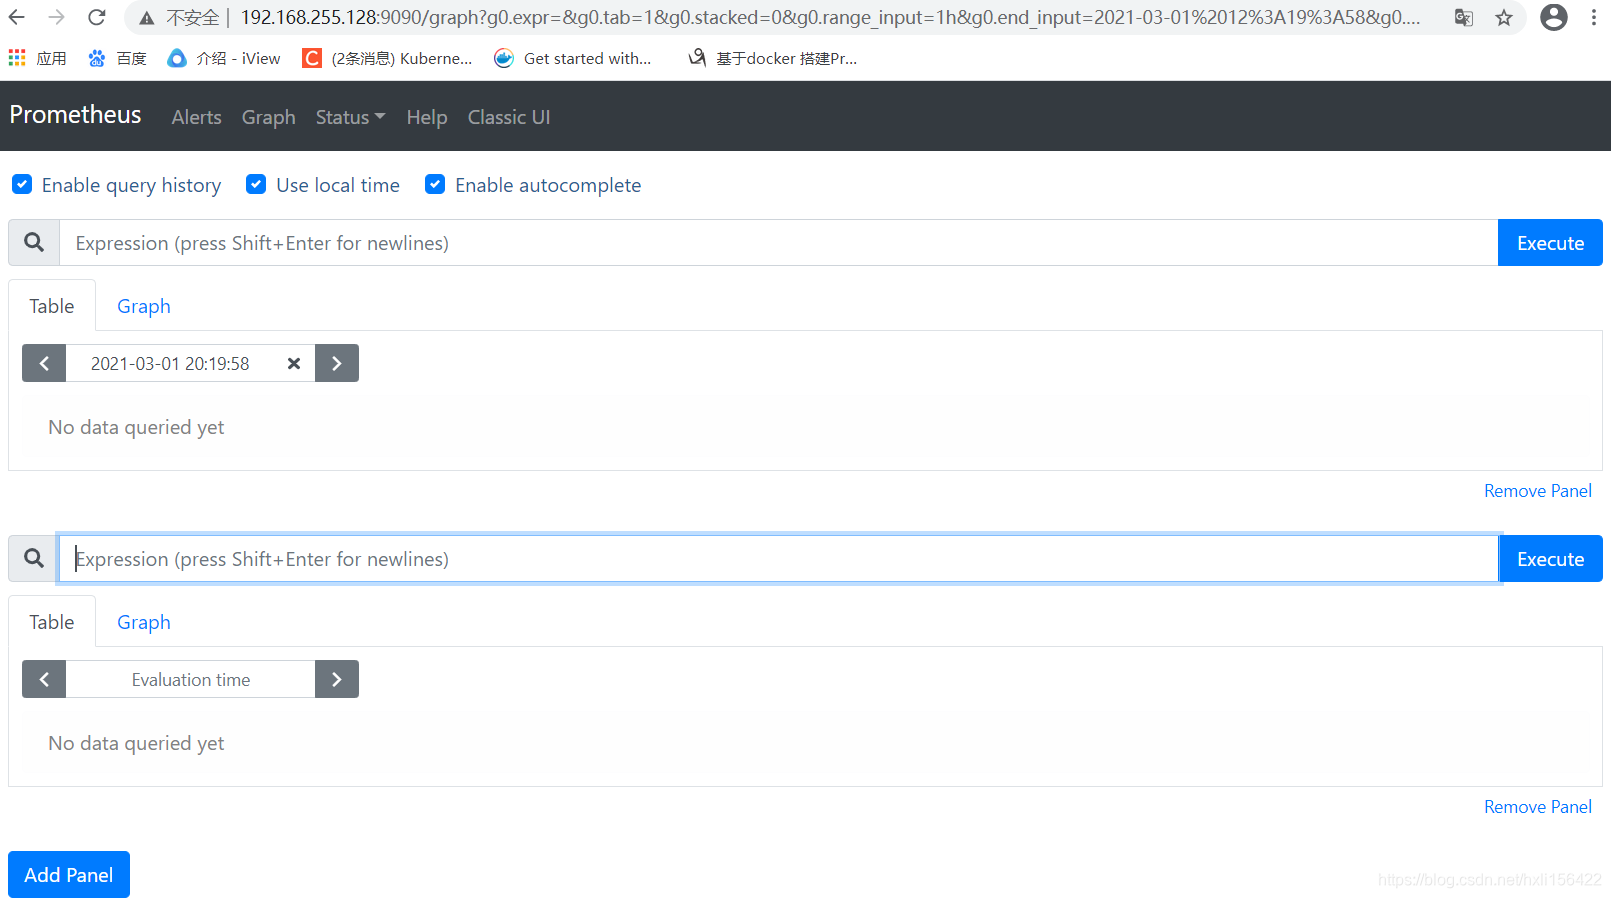This screenshot has width=1611, height=898.
Task: Open the Help link in navbar
Action: (427, 117)
